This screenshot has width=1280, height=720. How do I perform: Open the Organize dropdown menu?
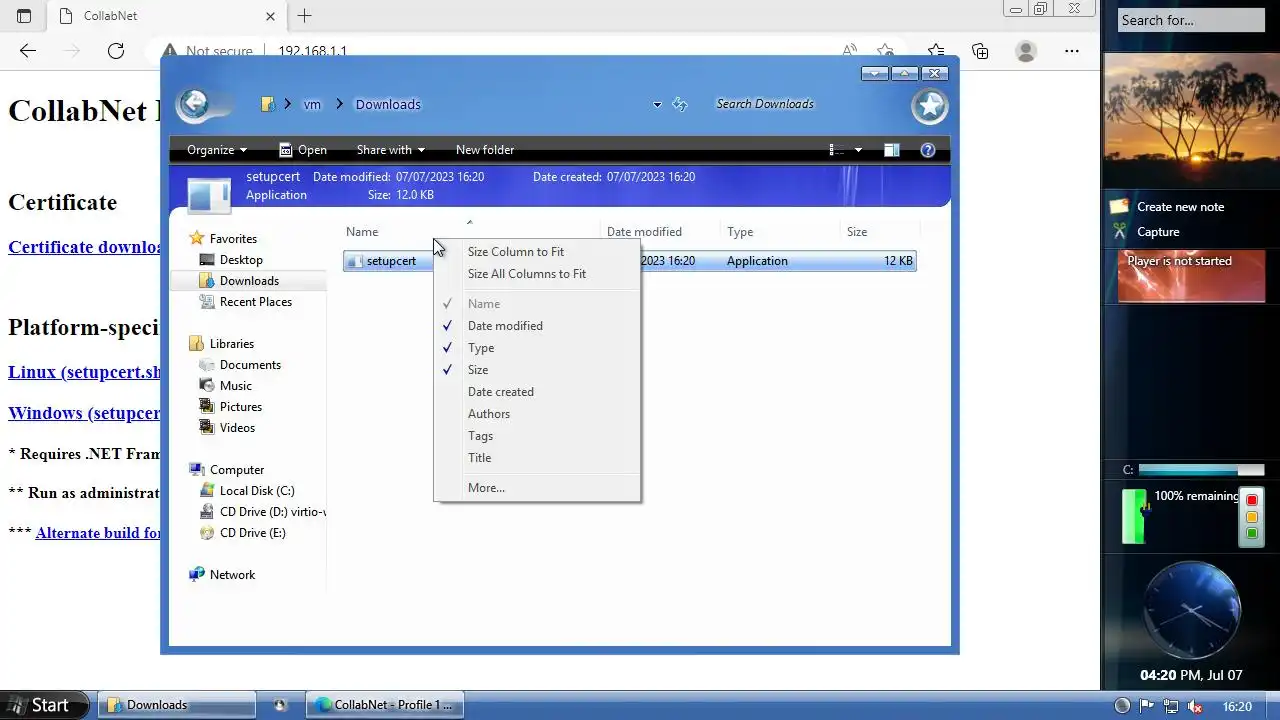[217, 150]
